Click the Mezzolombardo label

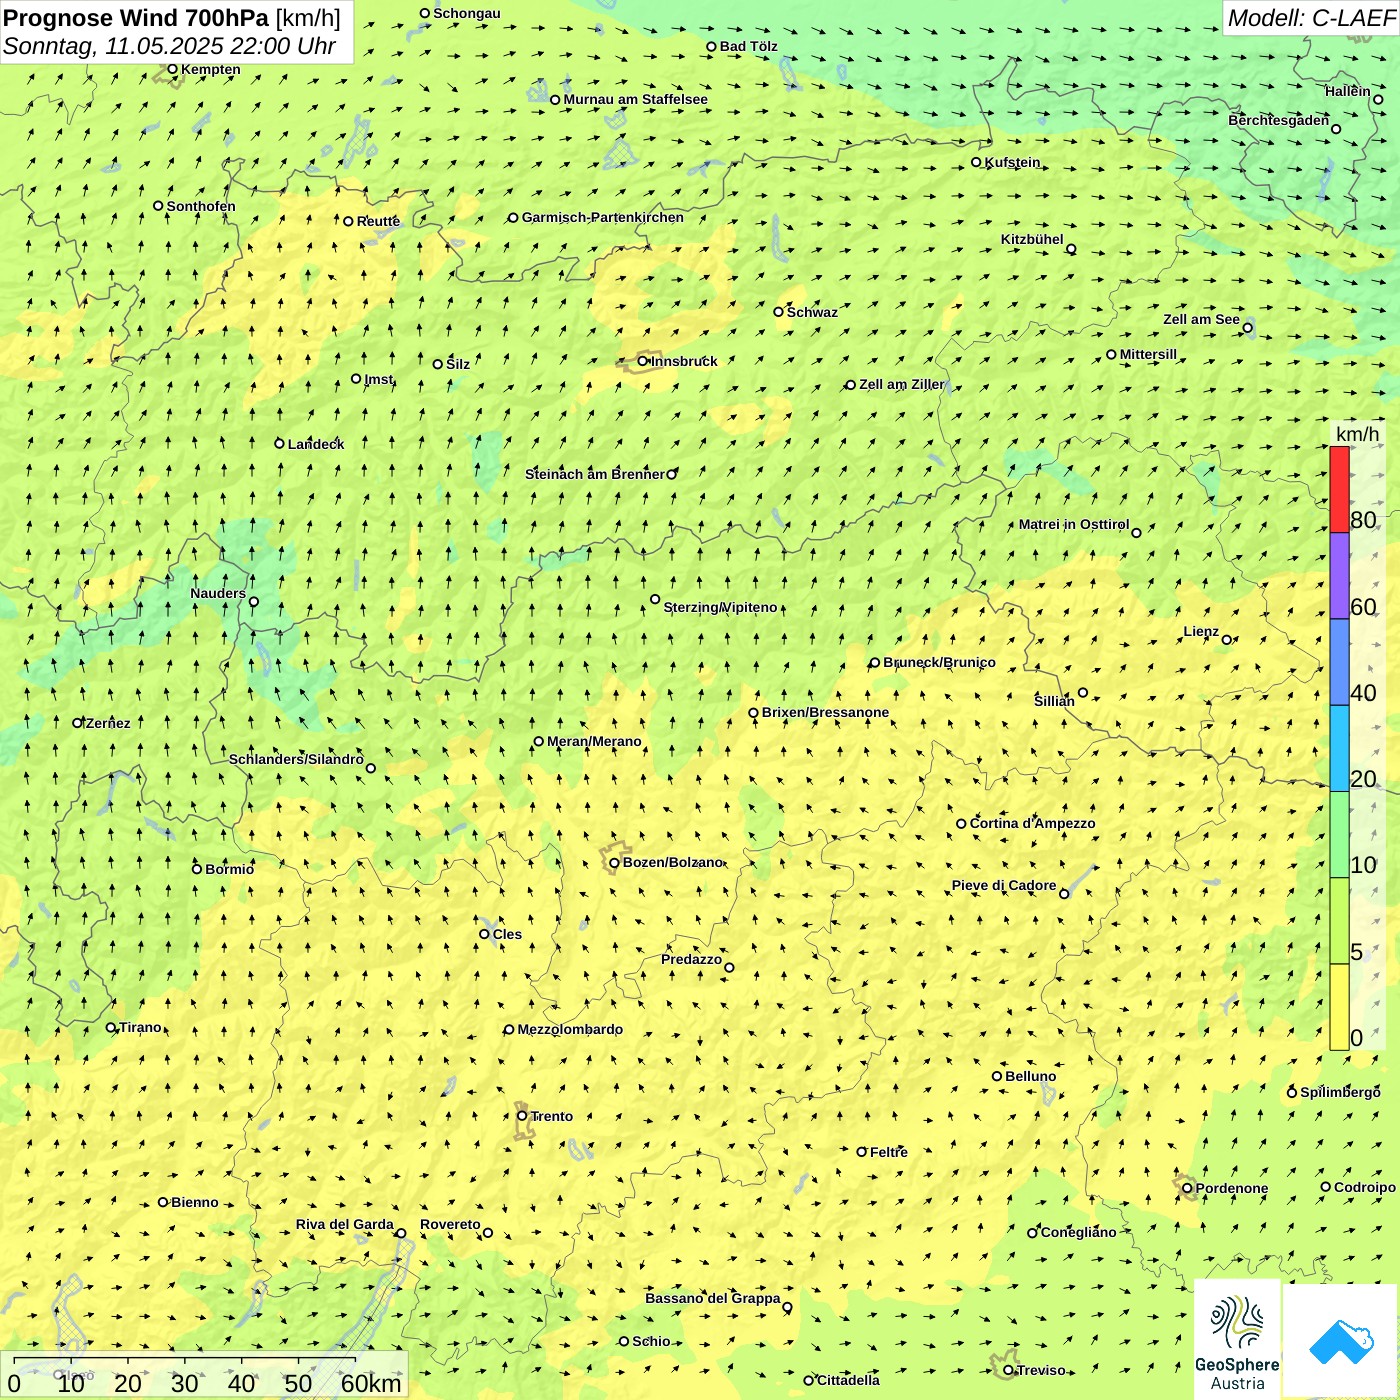(570, 1029)
